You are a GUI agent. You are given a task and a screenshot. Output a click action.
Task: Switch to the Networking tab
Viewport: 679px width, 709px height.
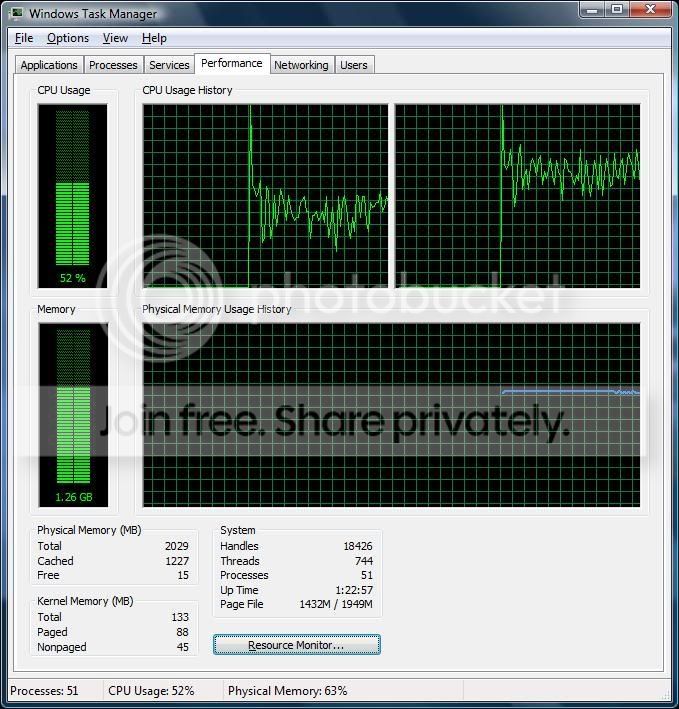(x=302, y=65)
